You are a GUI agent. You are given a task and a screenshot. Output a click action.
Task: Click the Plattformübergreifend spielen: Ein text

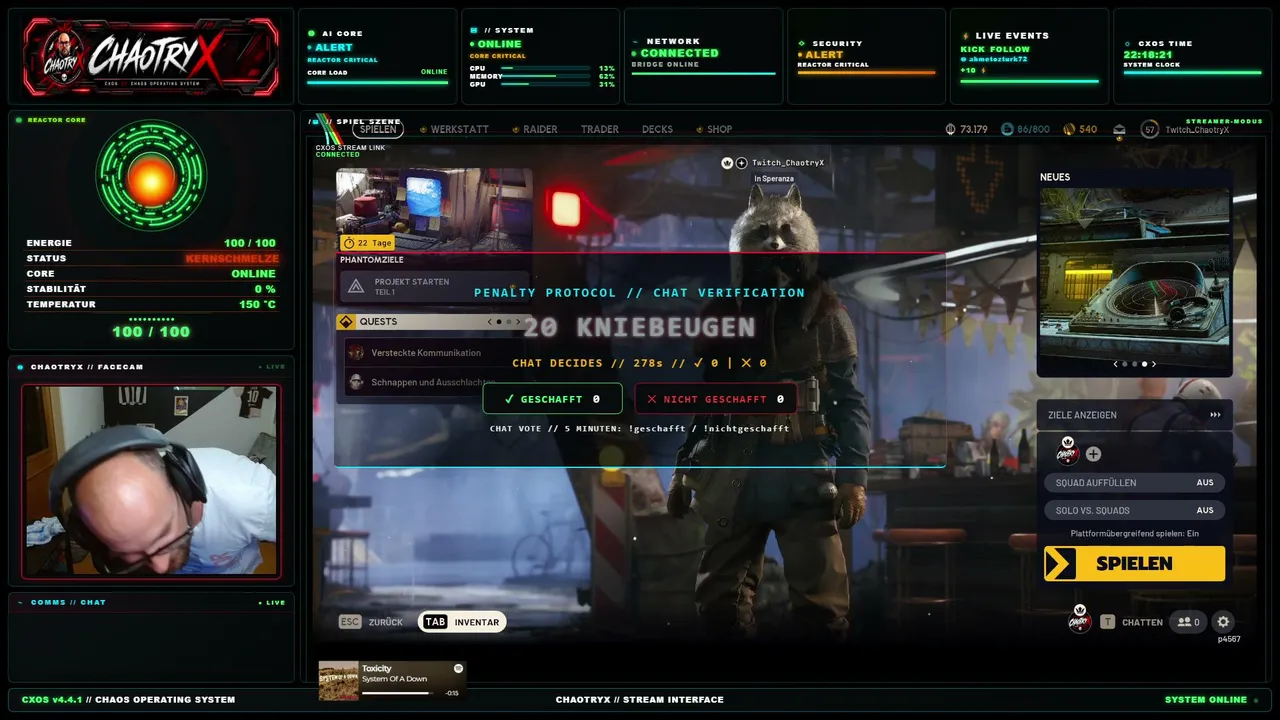pyautogui.click(x=1134, y=533)
